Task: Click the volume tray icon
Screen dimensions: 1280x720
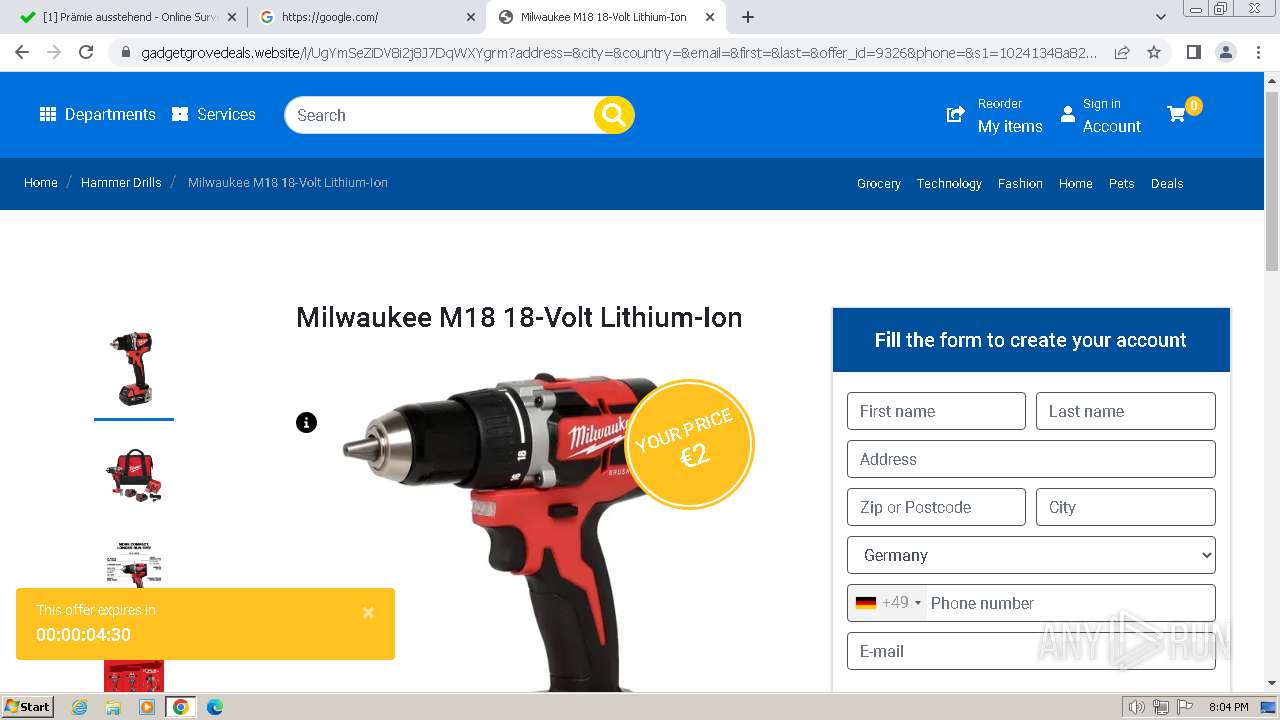Action: click(x=1136, y=707)
